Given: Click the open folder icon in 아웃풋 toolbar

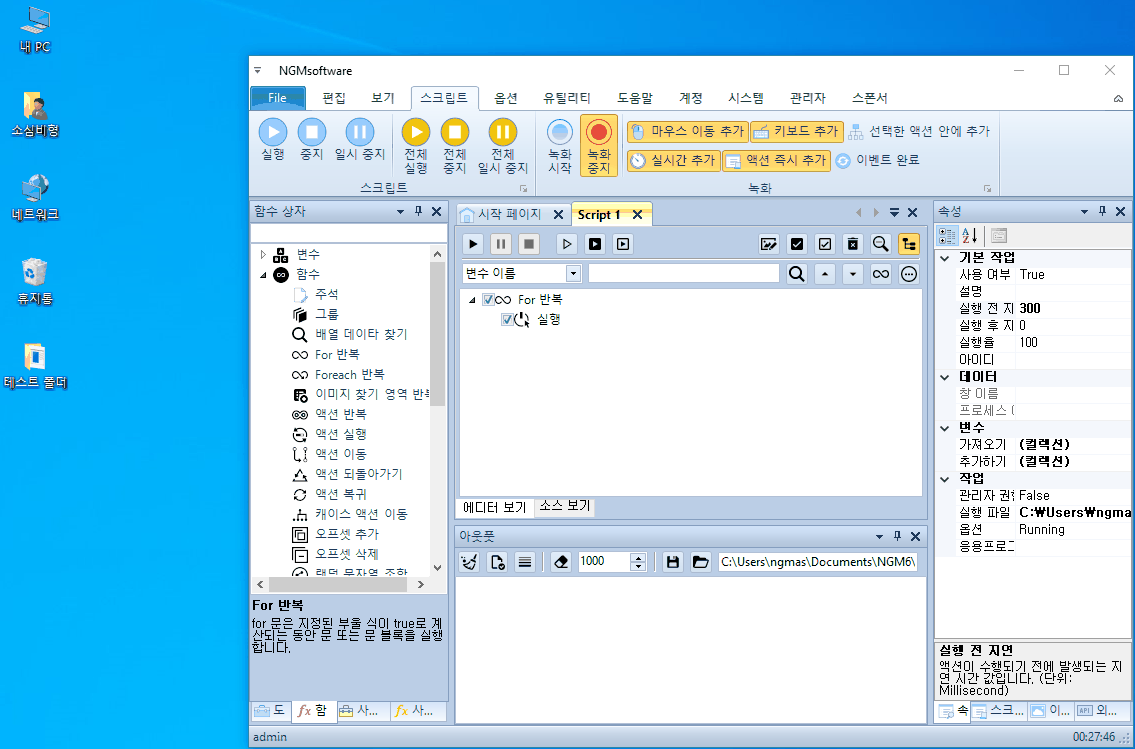Looking at the screenshot, I should tap(701, 562).
